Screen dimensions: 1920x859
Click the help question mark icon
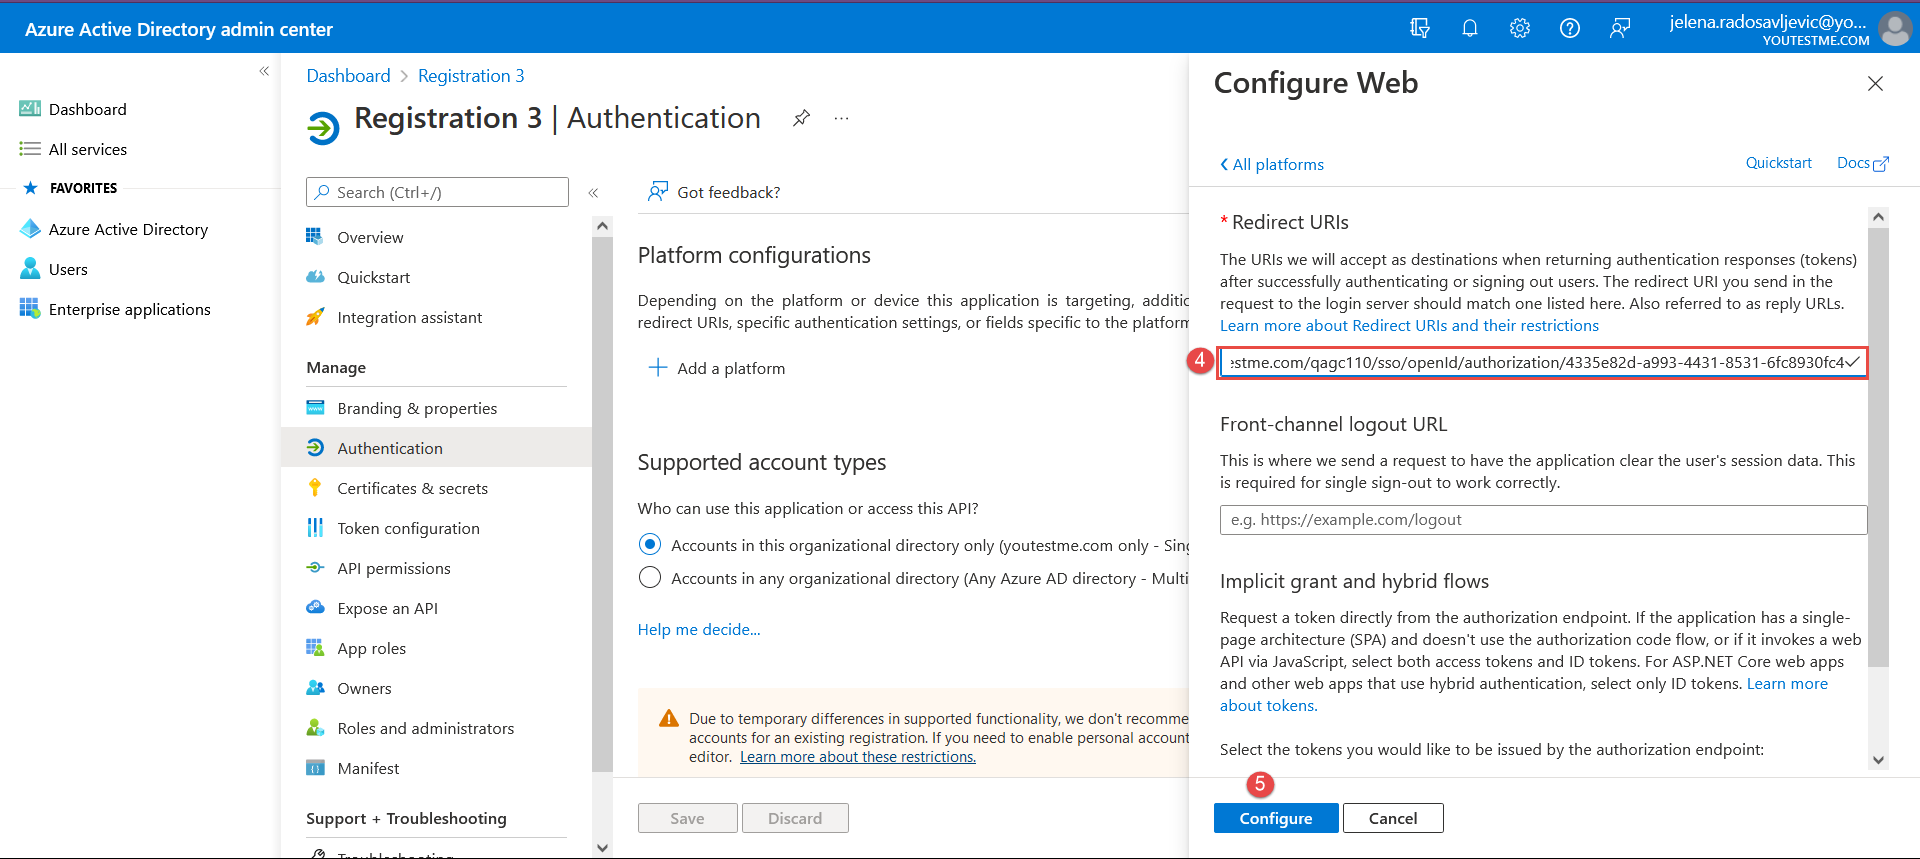[1569, 28]
